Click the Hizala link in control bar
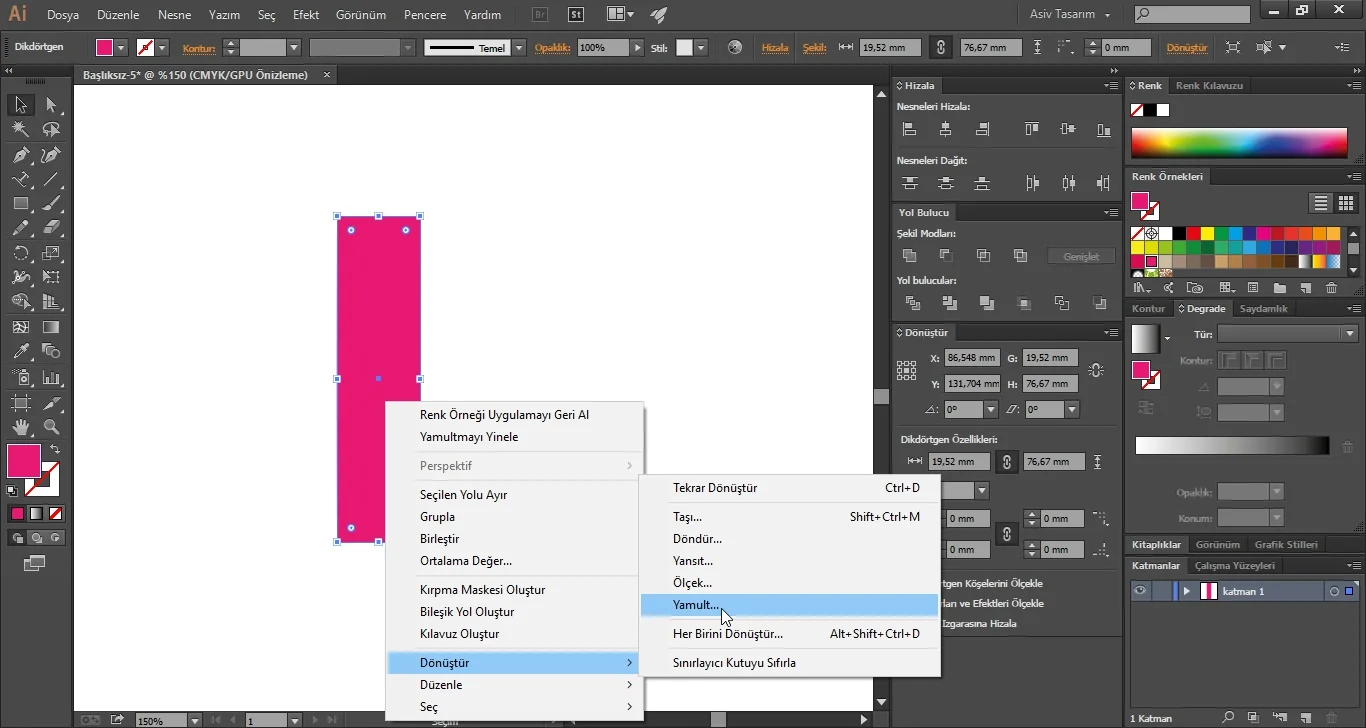This screenshot has height=728, width=1366. point(775,48)
